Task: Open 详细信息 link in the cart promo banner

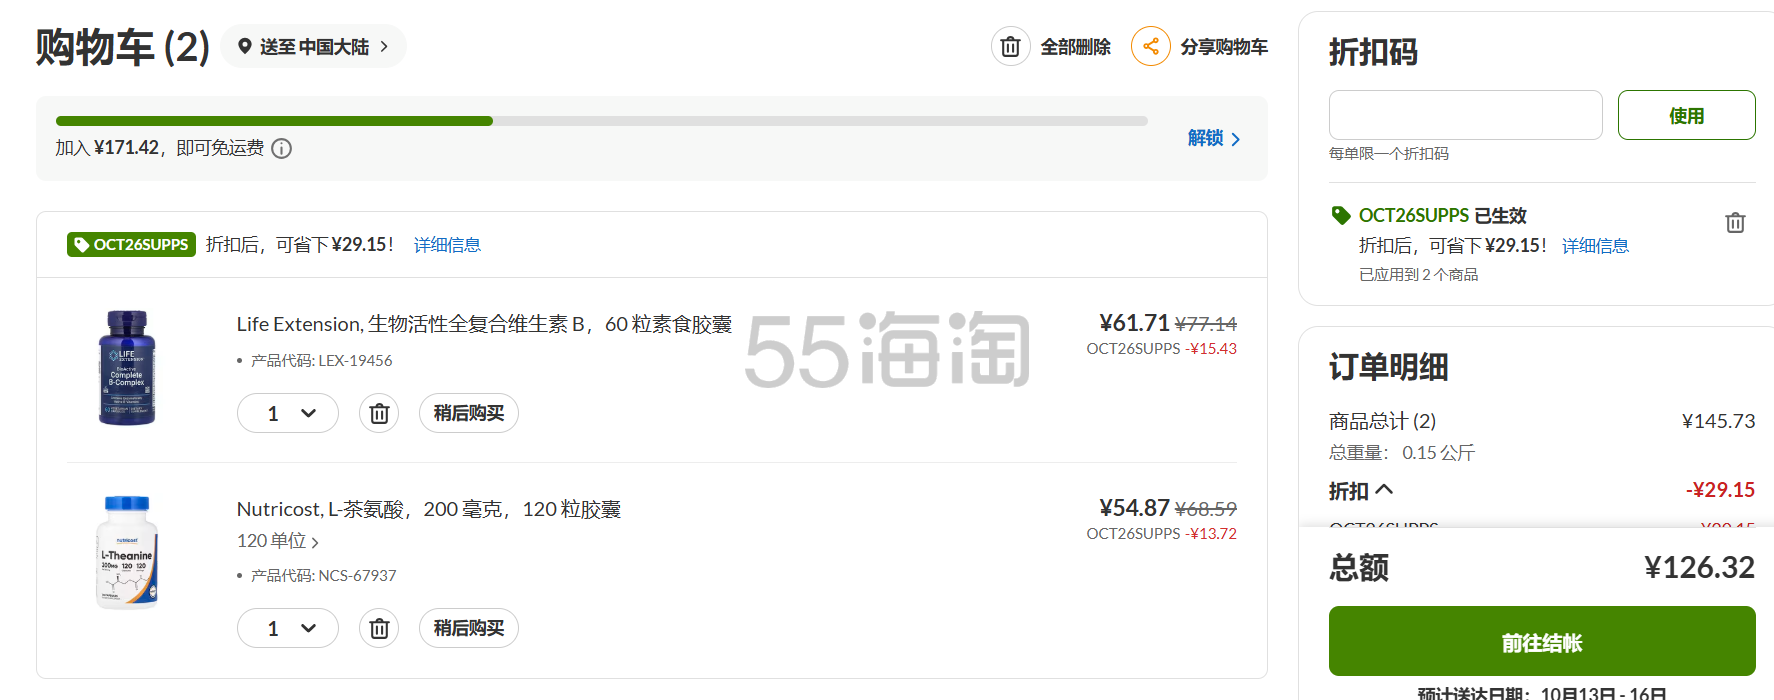Action: pyautogui.click(x=447, y=245)
